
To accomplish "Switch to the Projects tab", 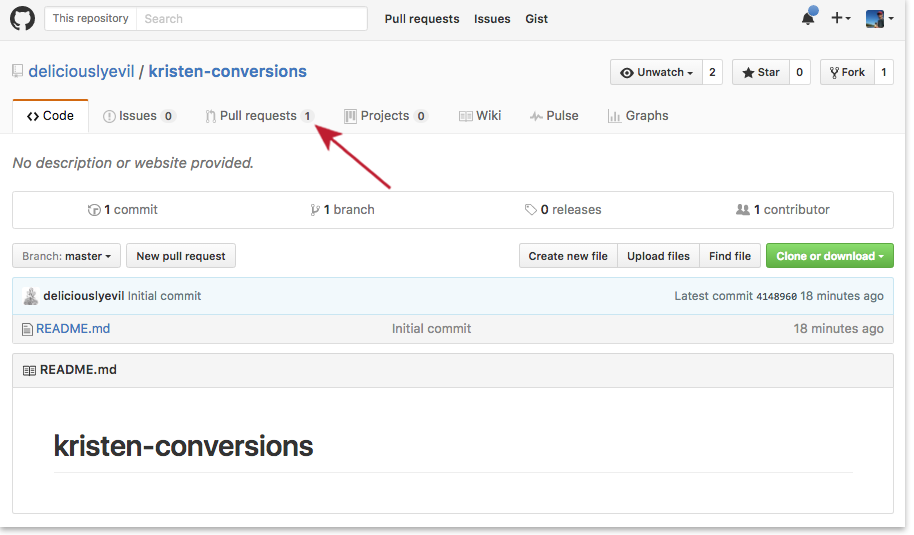I will tap(386, 116).
